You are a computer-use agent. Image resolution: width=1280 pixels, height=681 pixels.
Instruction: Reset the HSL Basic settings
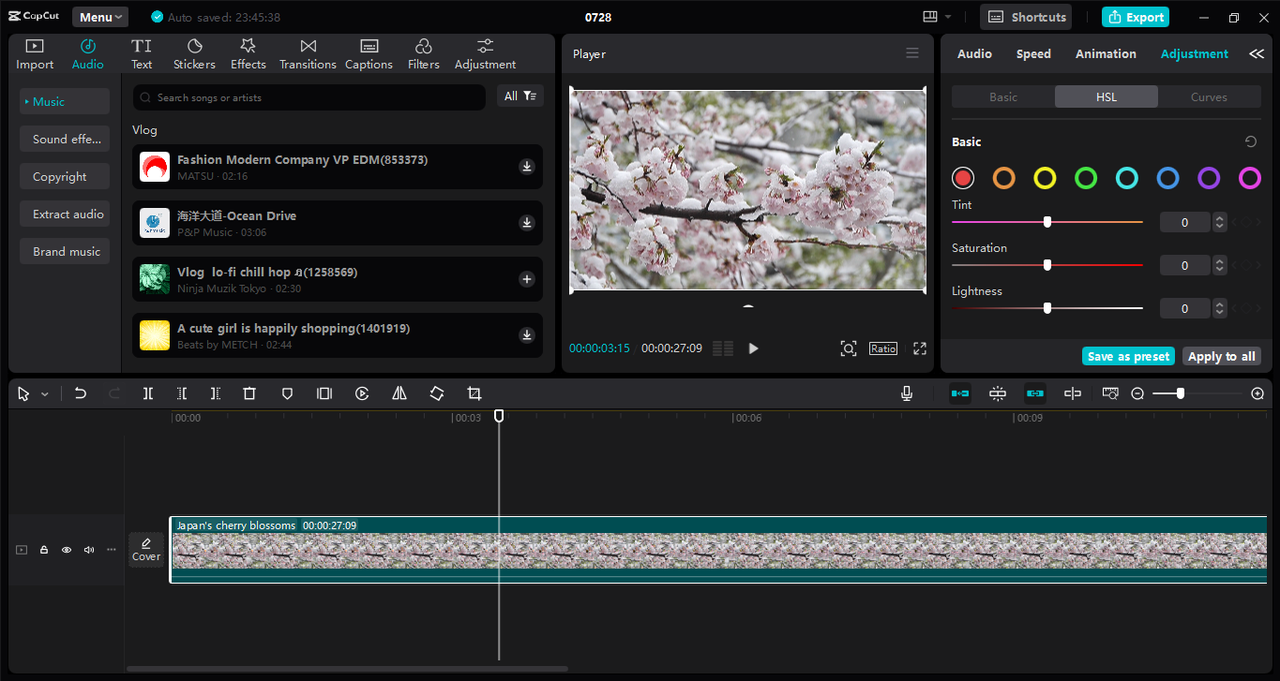coord(1250,142)
